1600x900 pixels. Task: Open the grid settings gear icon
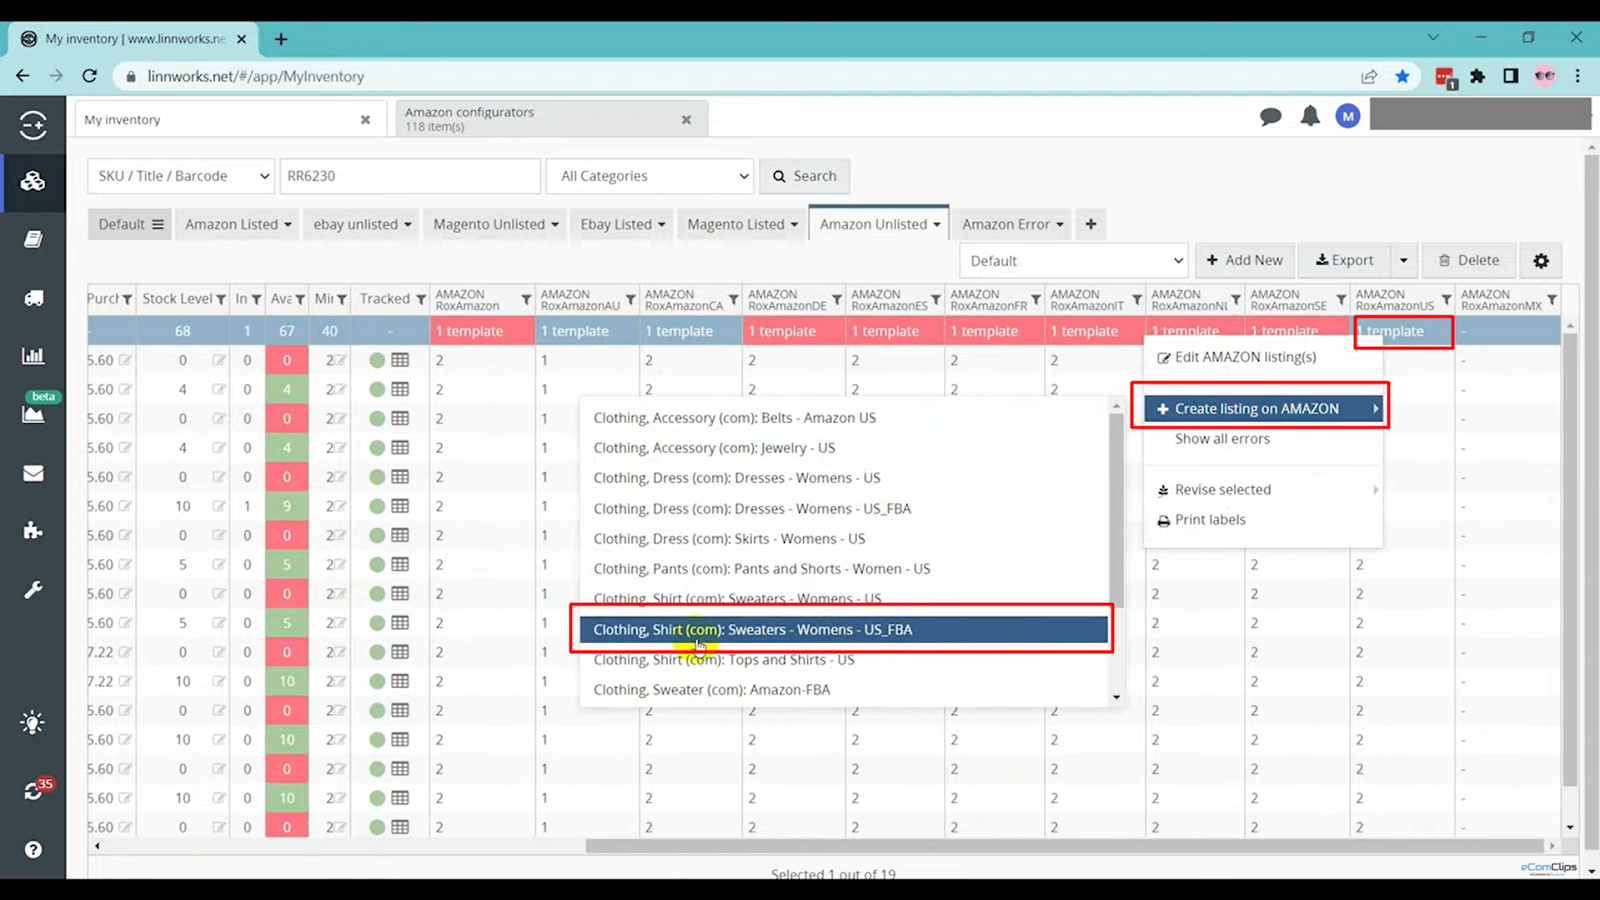[x=1541, y=260]
